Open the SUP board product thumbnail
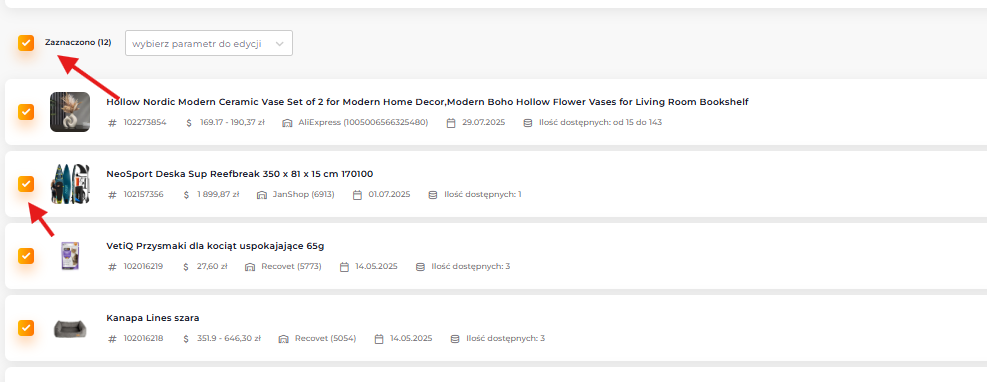 coord(70,184)
